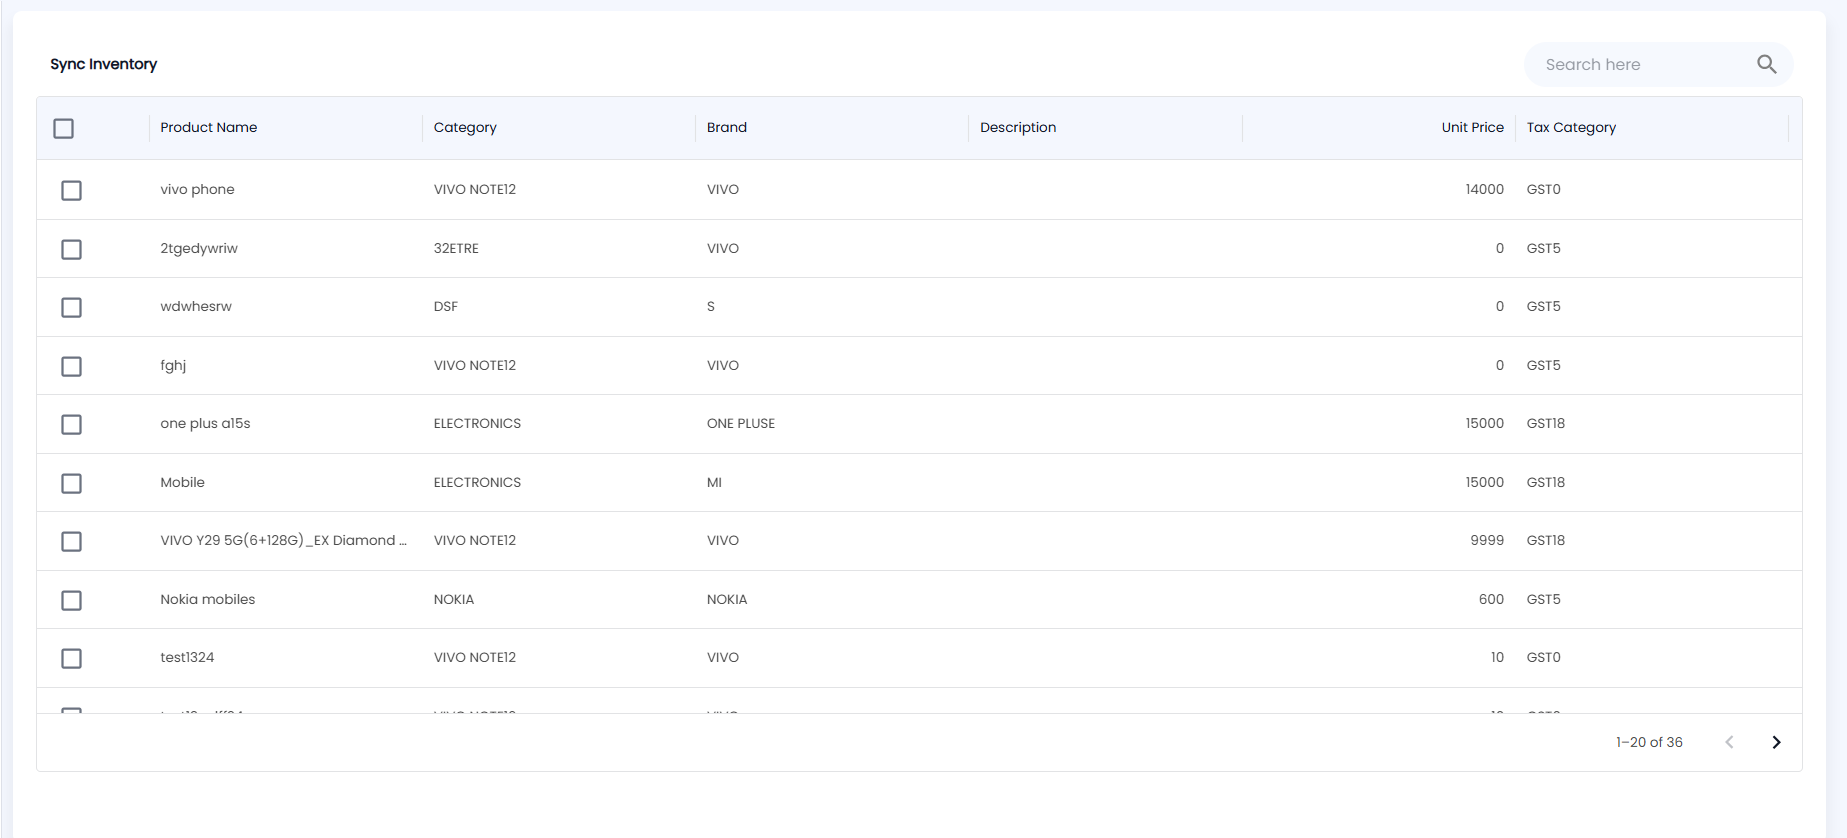This screenshot has height=838, width=1847.
Task: Select the 'wdwhesrw' product name
Action: [196, 306]
